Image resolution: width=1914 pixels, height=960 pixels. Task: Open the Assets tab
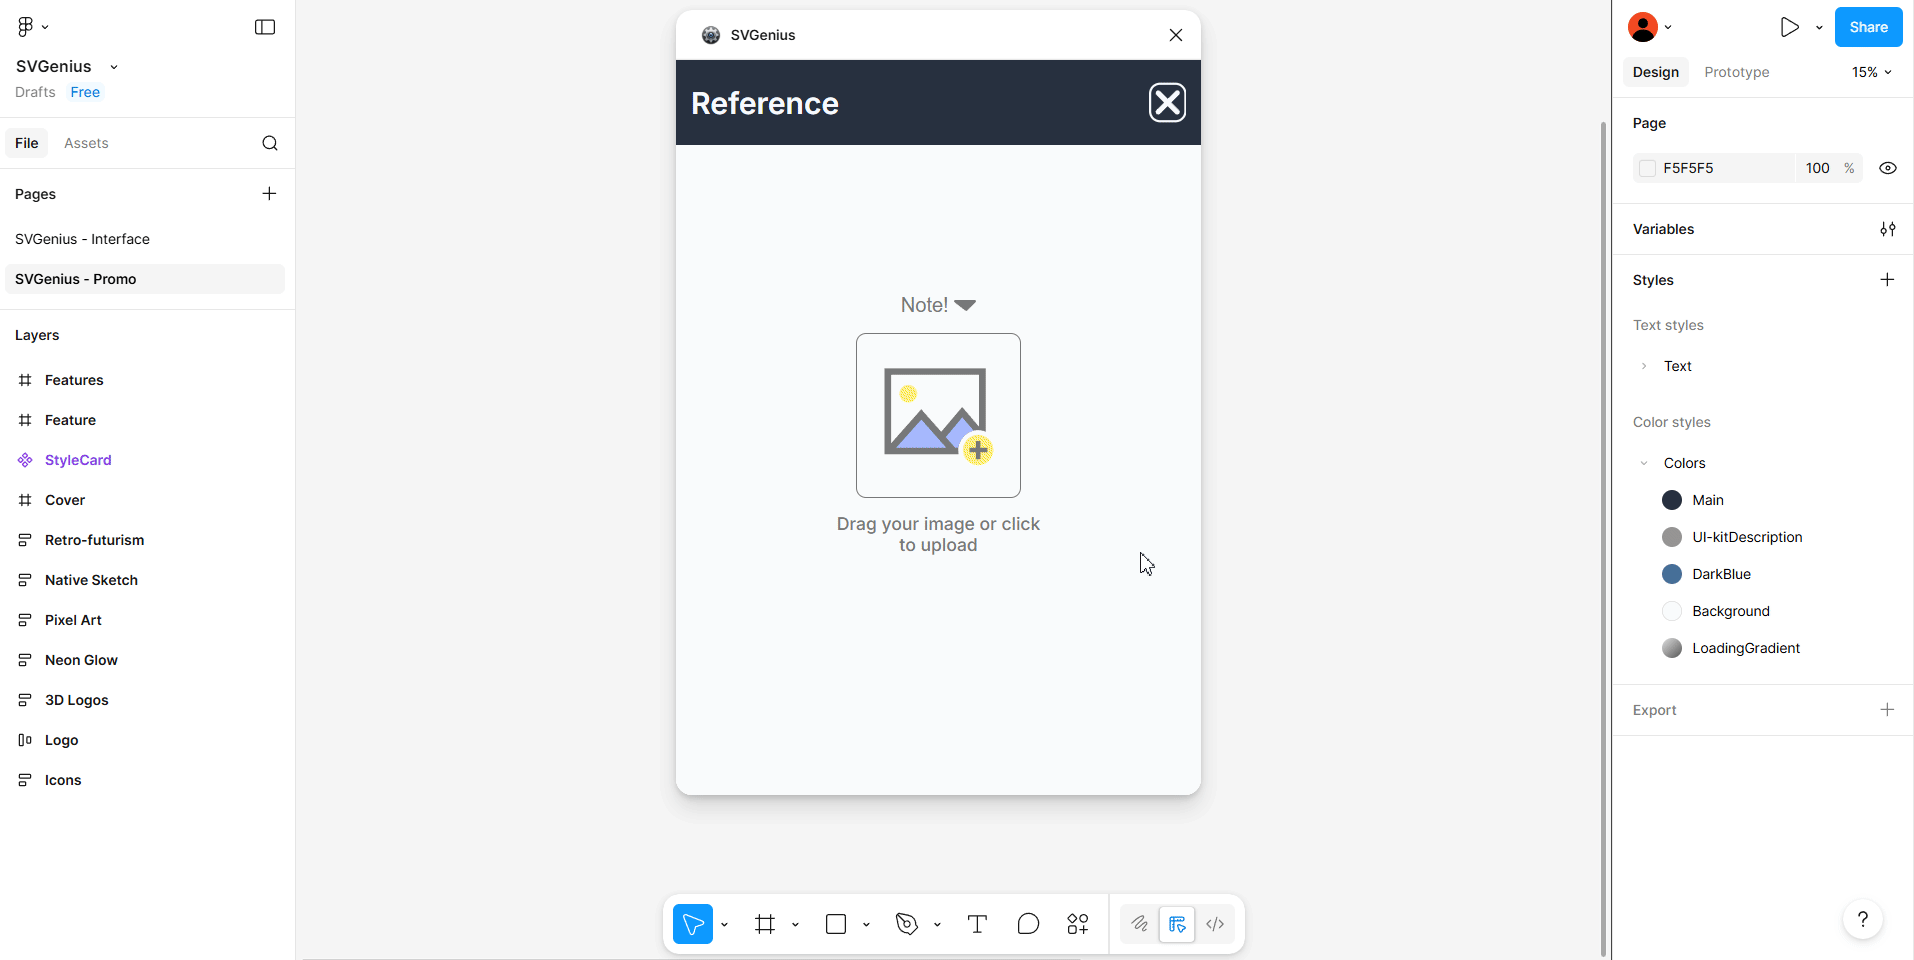tap(87, 143)
